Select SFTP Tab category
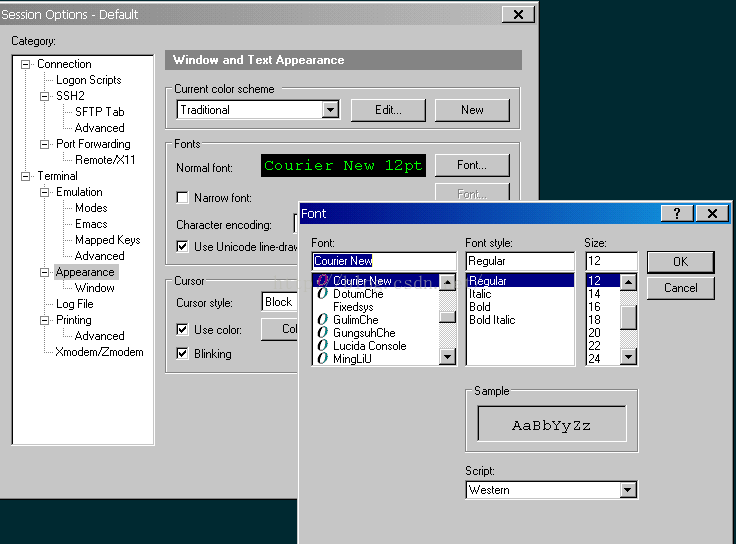Screen dimensions: 736x544 click(x=100, y=112)
